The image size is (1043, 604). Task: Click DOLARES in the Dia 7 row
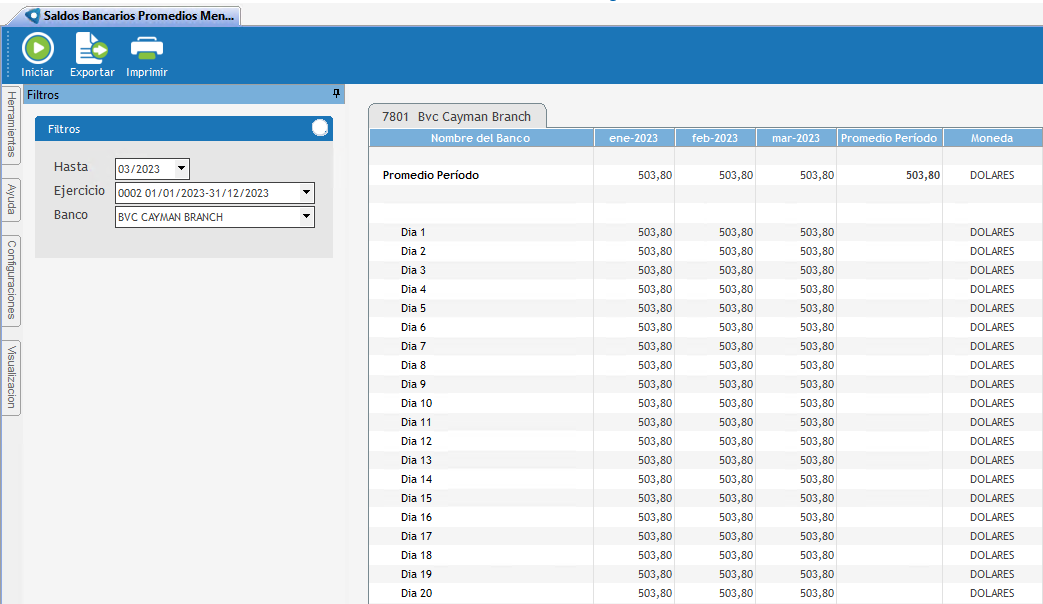pos(992,346)
